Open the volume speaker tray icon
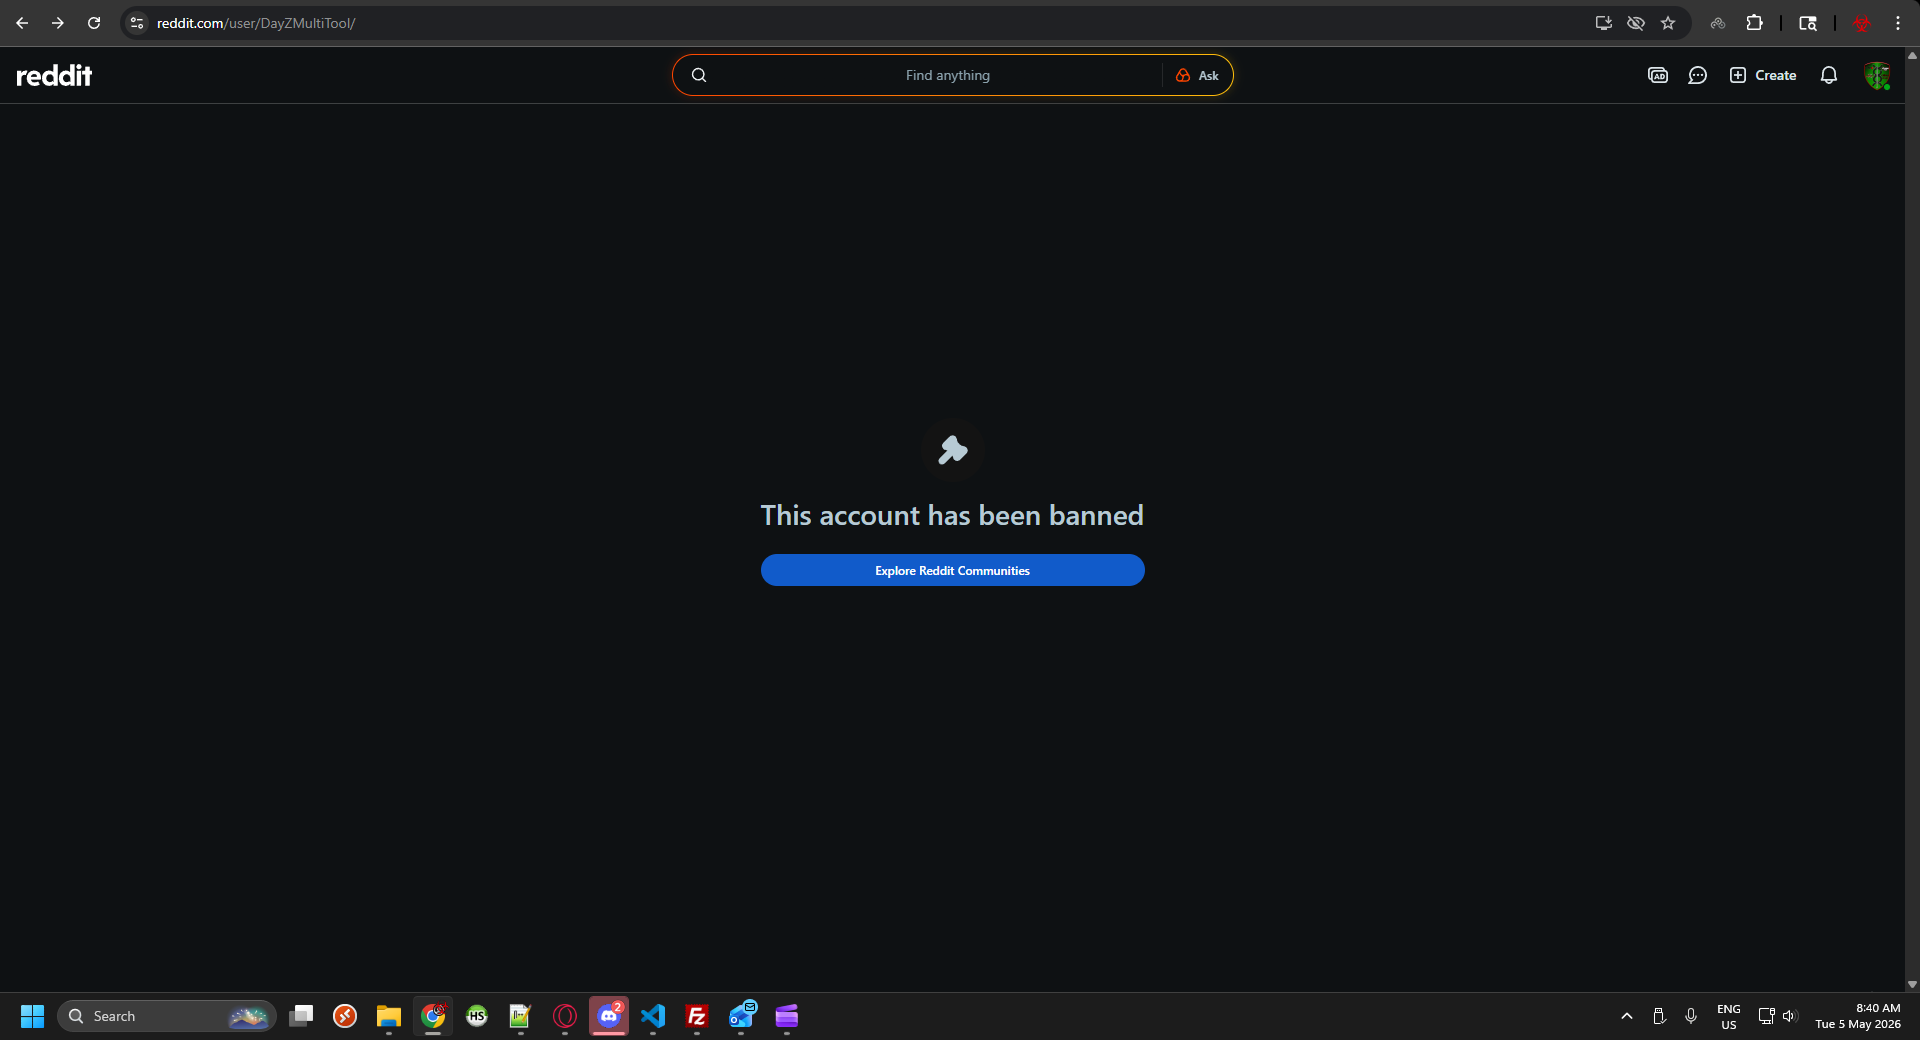The height and width of the screenshot is (1040, 1920). pyautogui.click(x=1789, y=1016)
